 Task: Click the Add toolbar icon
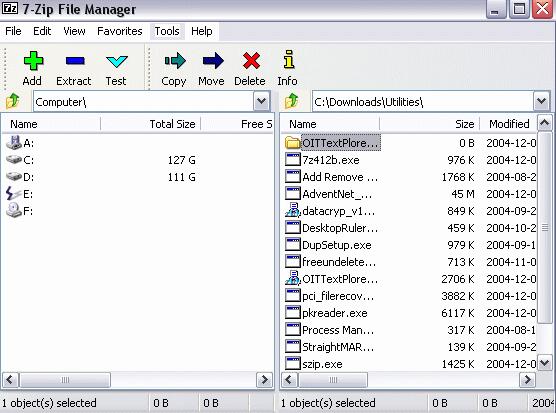[33, 61]
